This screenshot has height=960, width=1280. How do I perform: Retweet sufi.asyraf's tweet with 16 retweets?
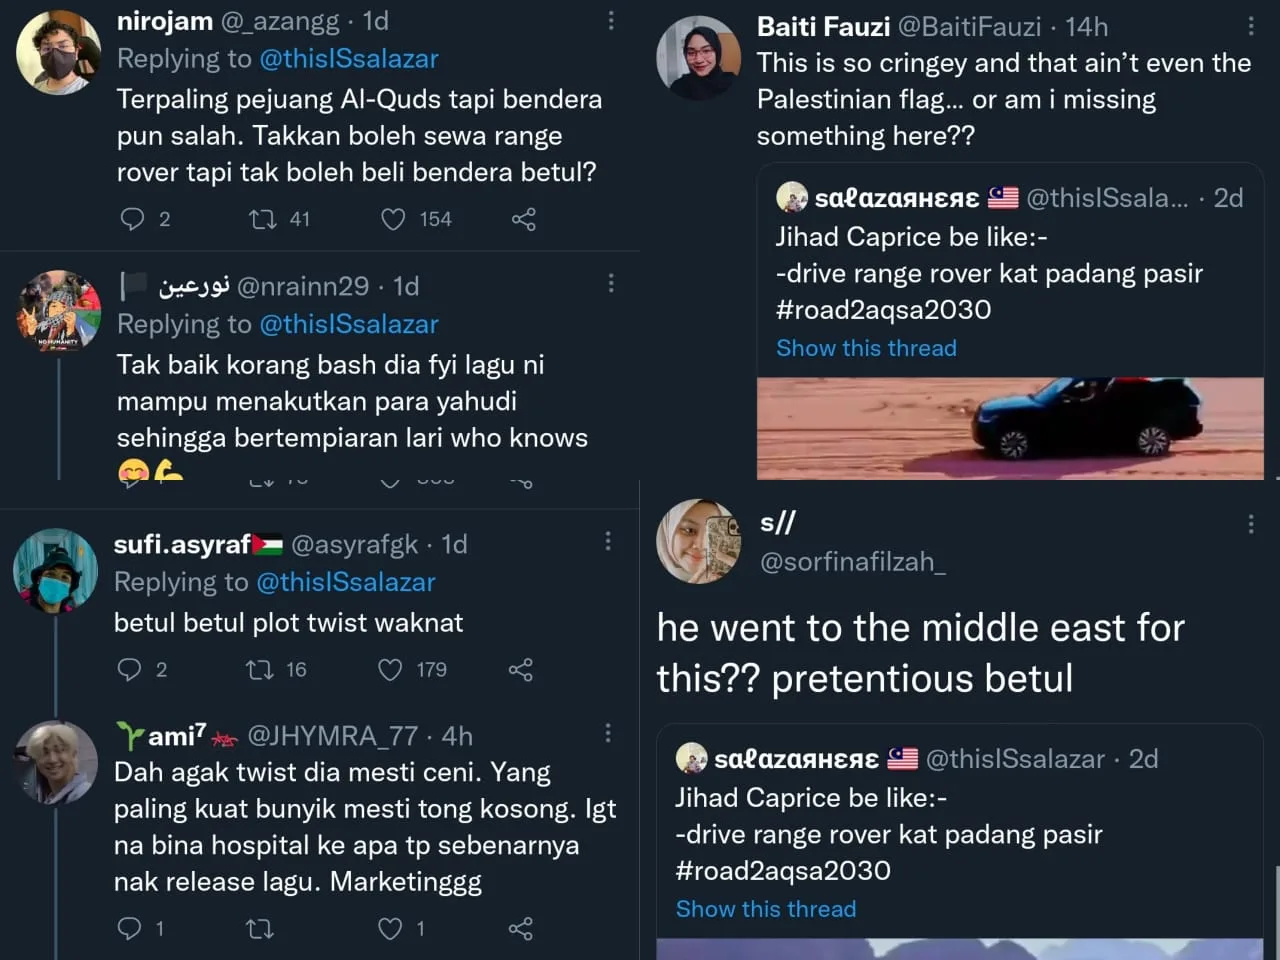[x=260, y=669]
